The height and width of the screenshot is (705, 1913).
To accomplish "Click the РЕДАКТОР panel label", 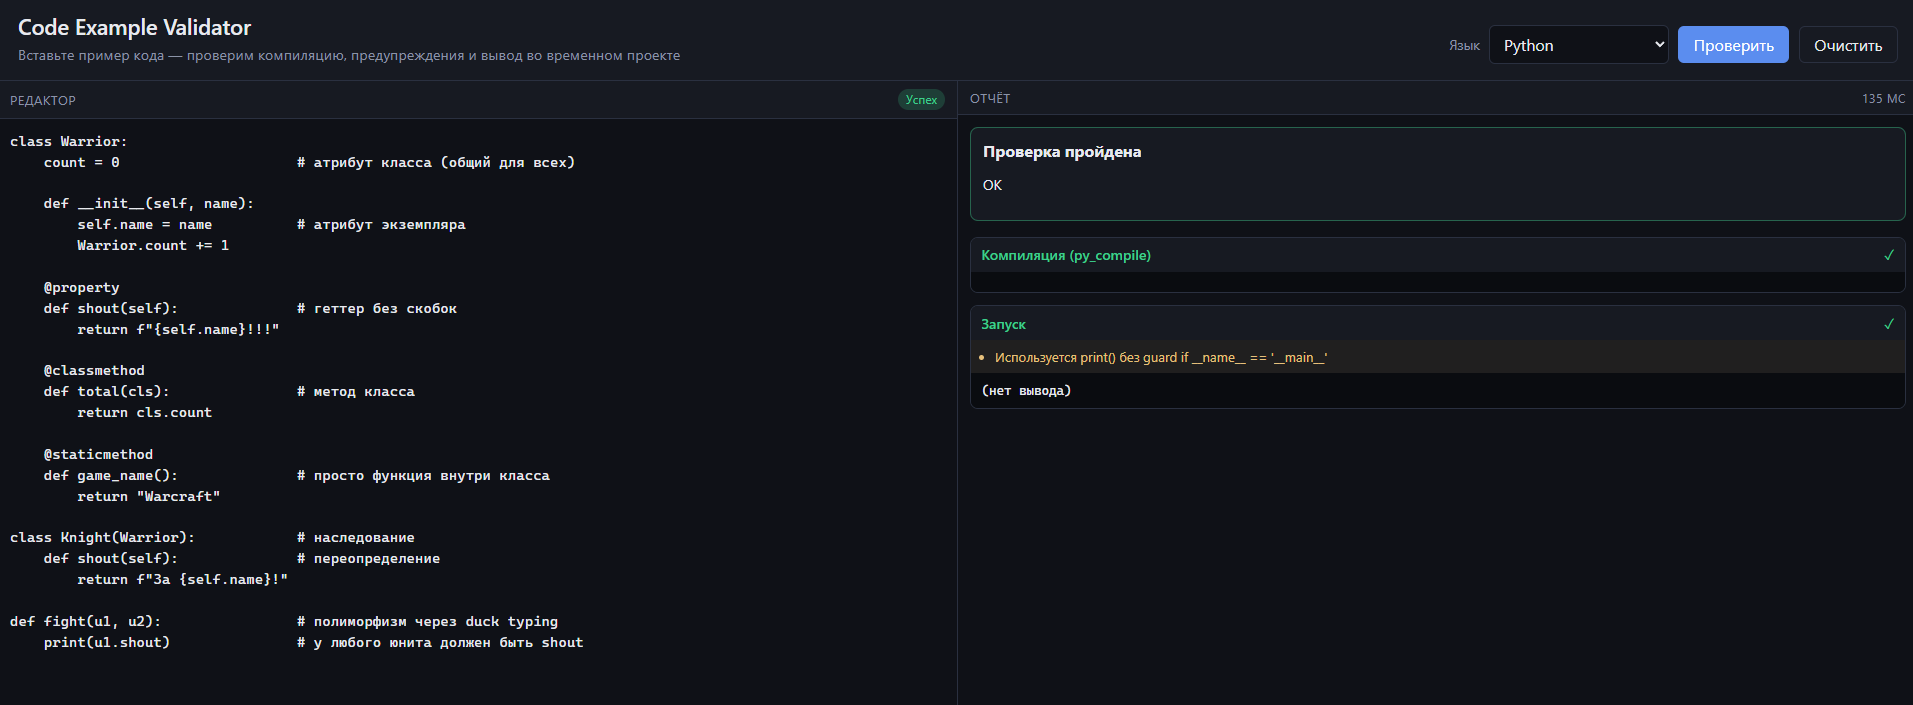I will tap(43, 101).
